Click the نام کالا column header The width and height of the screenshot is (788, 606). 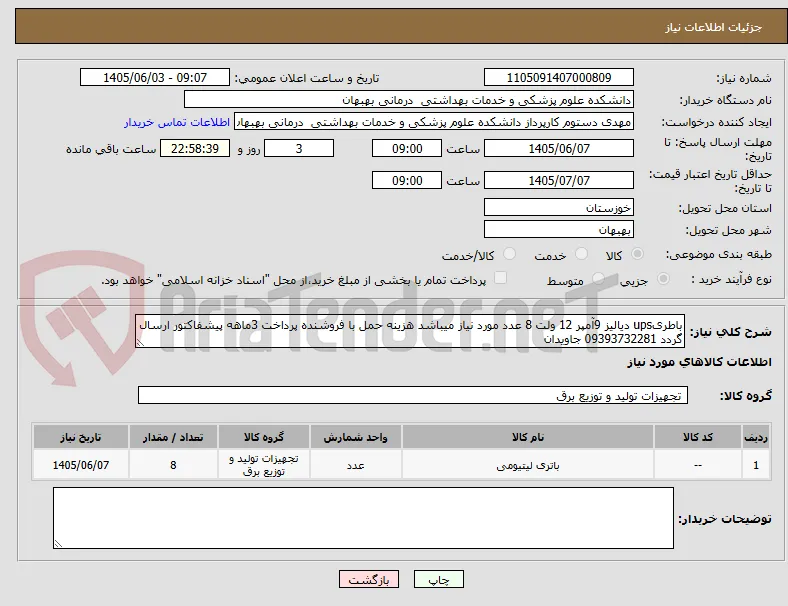pyautogui.click(x=528, y=437)
